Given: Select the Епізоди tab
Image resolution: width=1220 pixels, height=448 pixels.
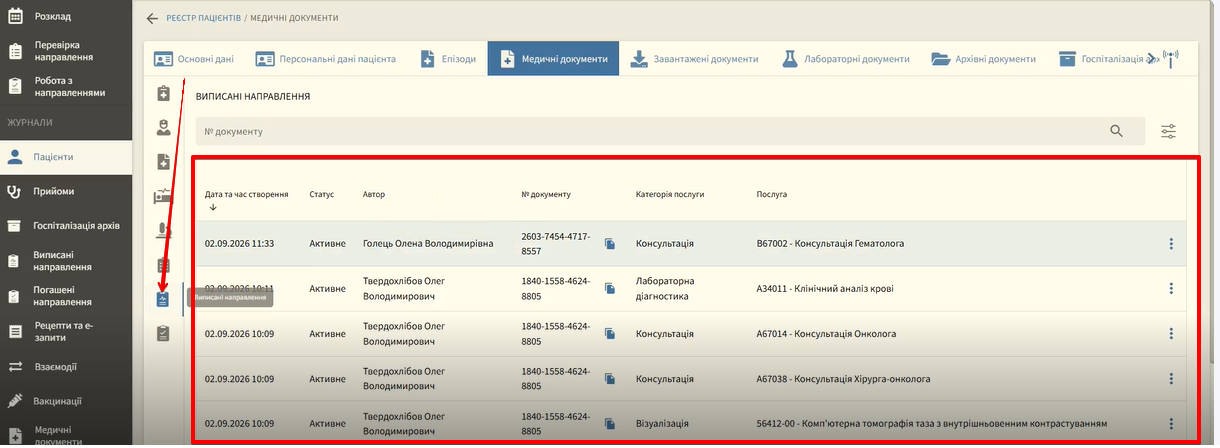Looking at the screenshot, I should 447,59.
